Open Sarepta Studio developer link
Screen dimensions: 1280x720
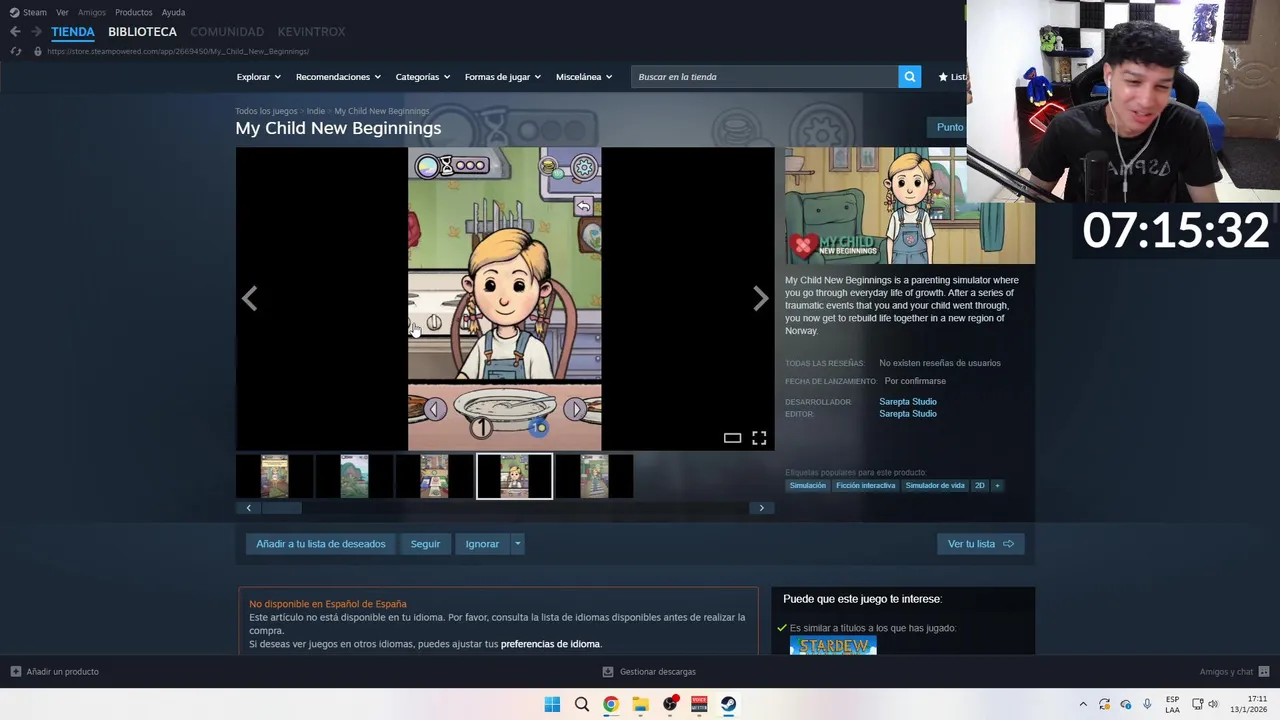(908, 402)
